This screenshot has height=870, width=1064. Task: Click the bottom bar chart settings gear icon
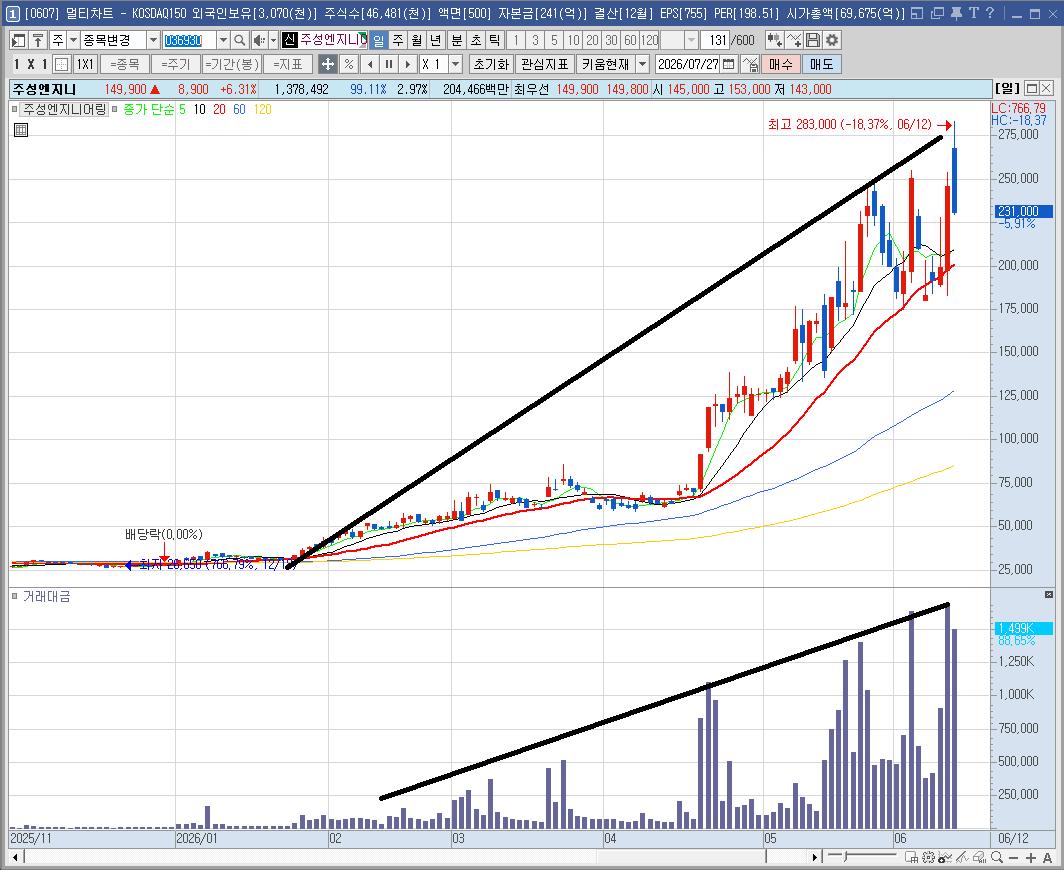coord(928,857)
